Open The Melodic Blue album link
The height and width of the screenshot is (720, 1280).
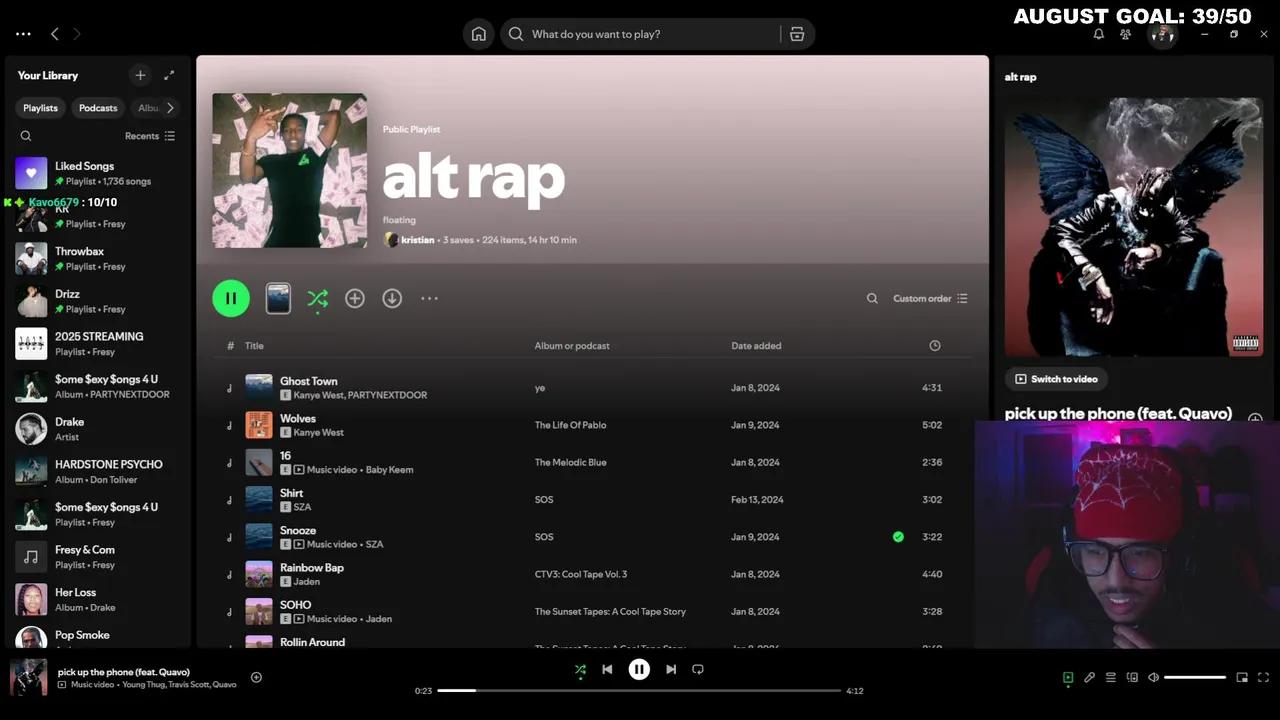pos(570,462)
